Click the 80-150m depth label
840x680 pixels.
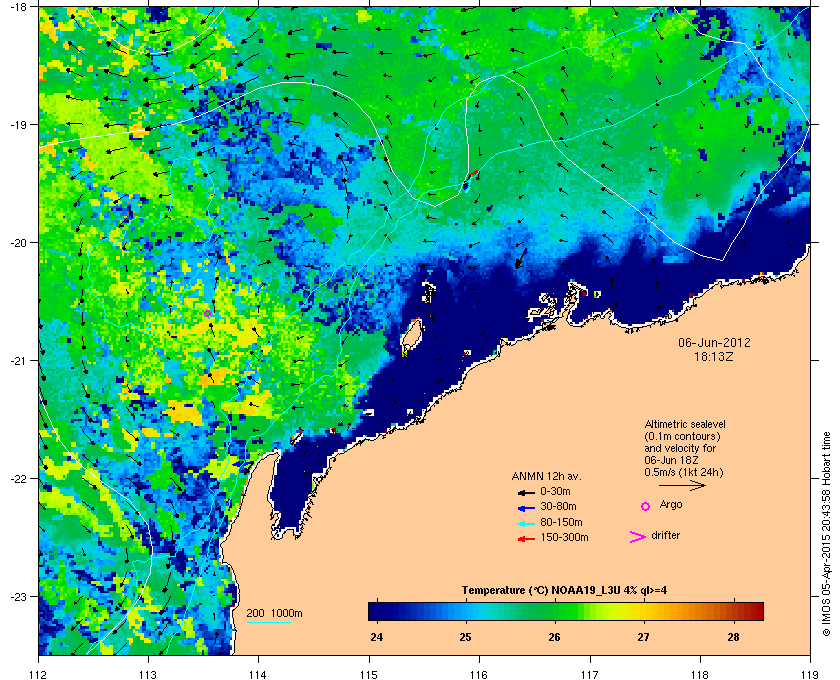pos(561,522)
